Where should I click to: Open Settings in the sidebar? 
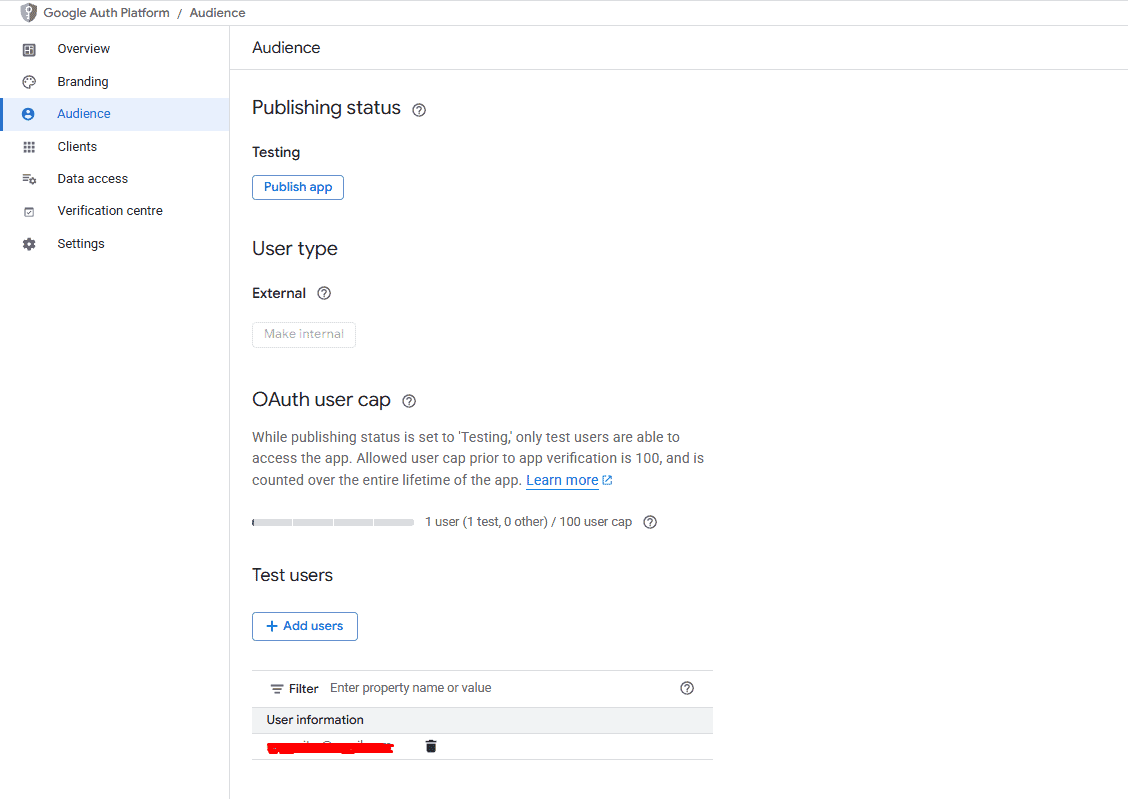click(80, 244)
